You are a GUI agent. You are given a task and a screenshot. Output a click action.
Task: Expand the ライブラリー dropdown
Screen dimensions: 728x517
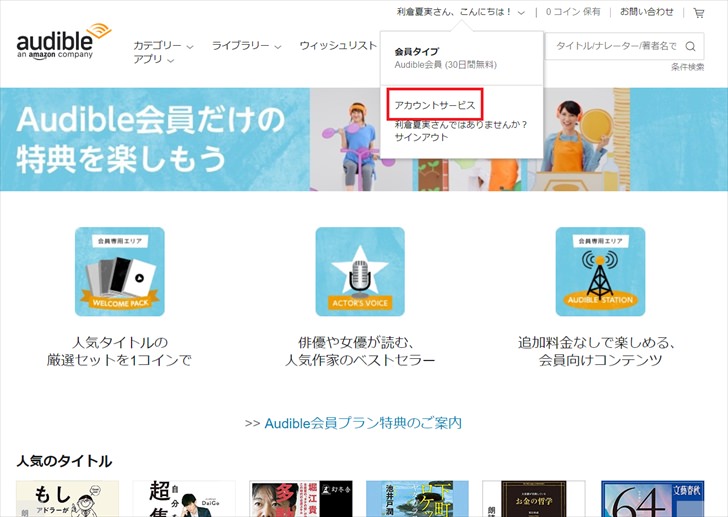(x=247, y=45)
